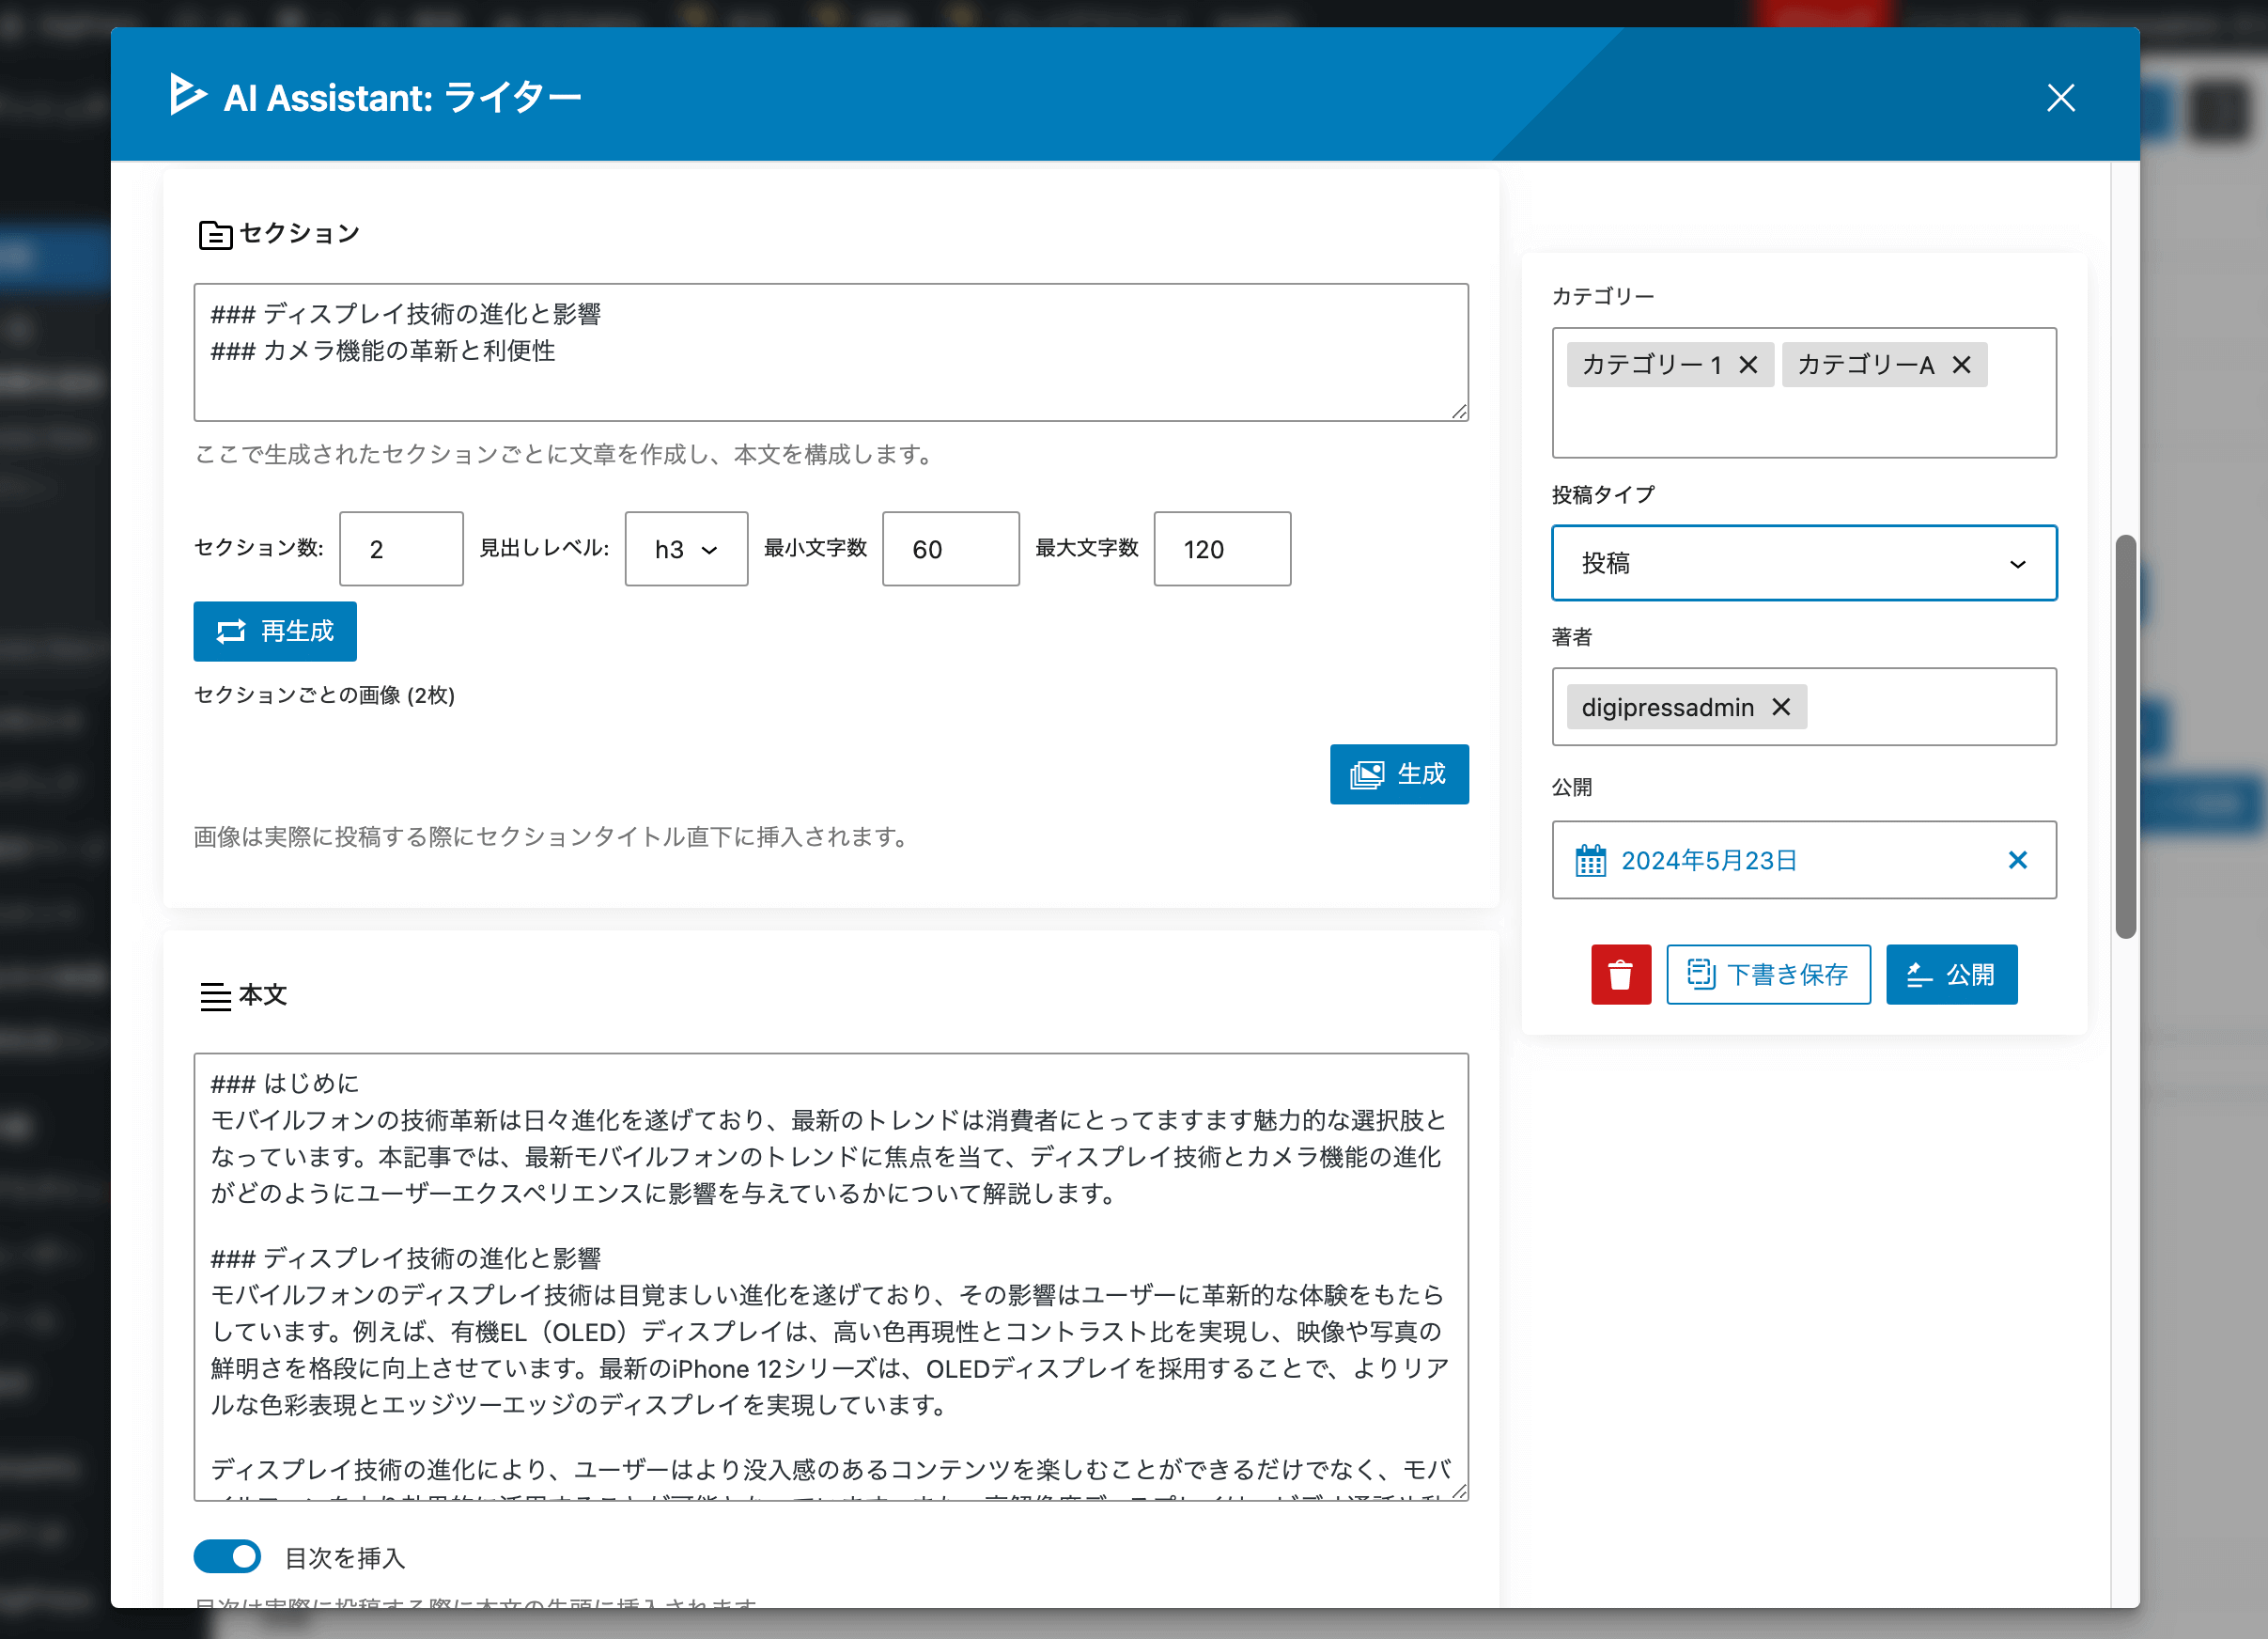Remove the カテゴリーA tag
The height and width of the screenshot is (1639, 2268).
[1962, 365]
